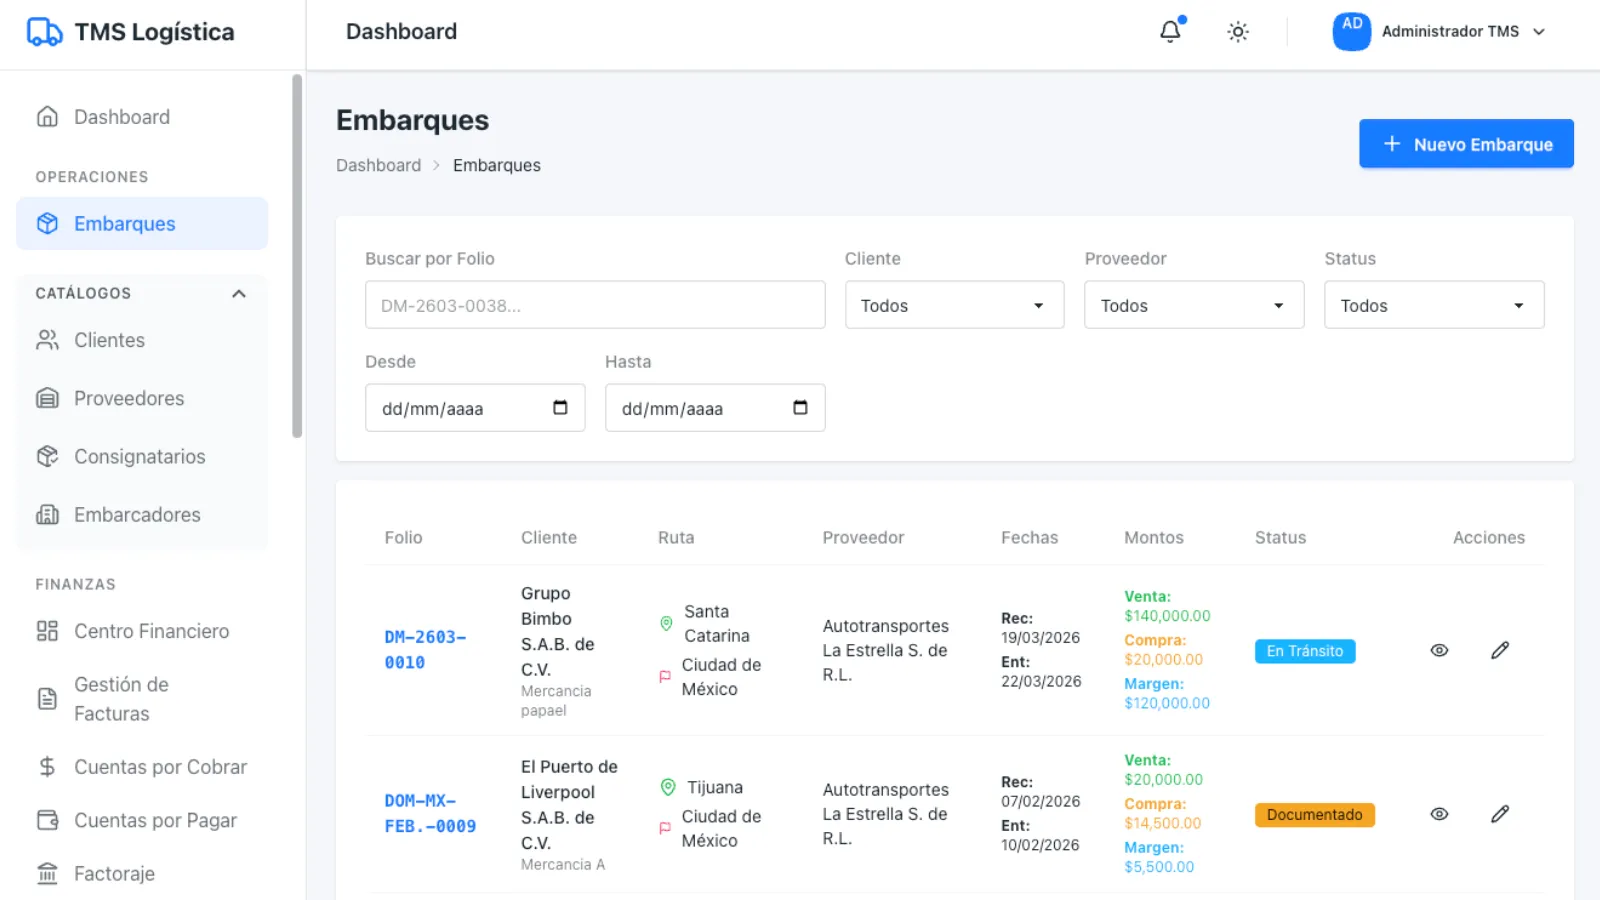Open the notifications bell

[1170, 32]
